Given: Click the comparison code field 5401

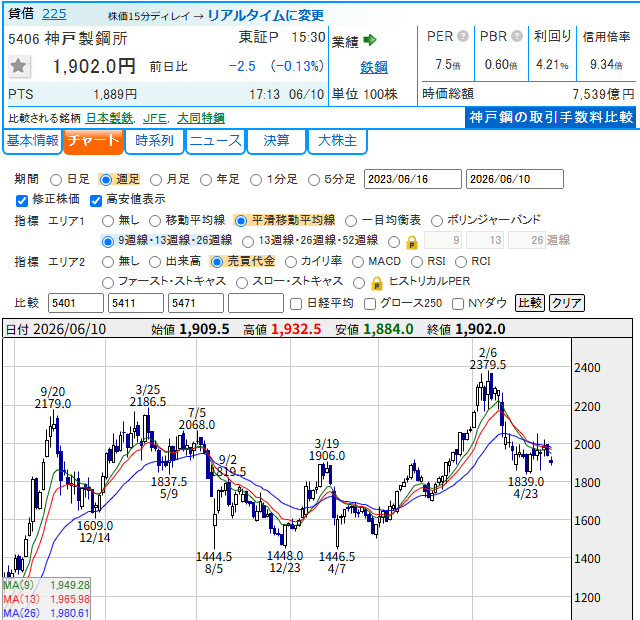Looking at the screenshot, I should point(76,303).
